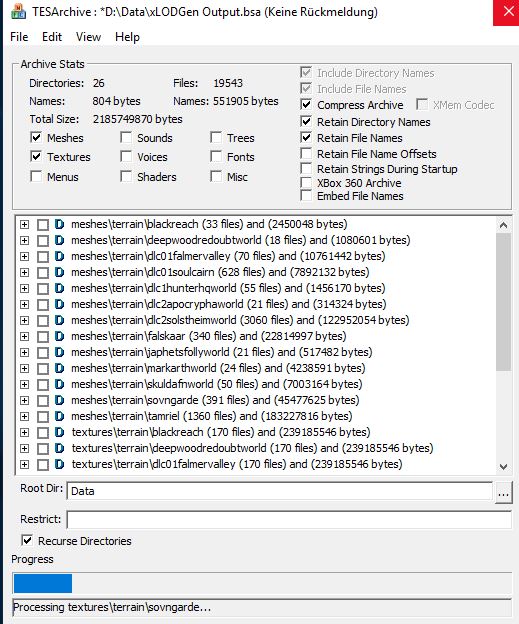
Task: Click the D icon beside meshes\terrain\falskaar
Action: [59, 336]
